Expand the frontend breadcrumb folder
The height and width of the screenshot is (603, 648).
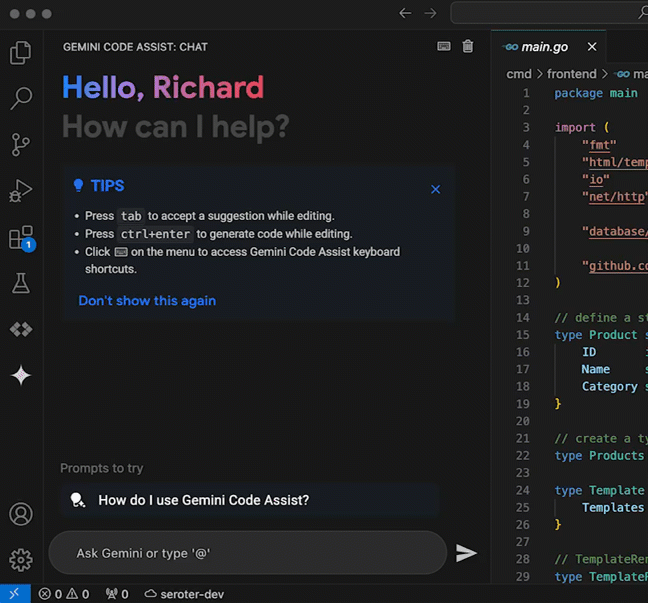573,74
